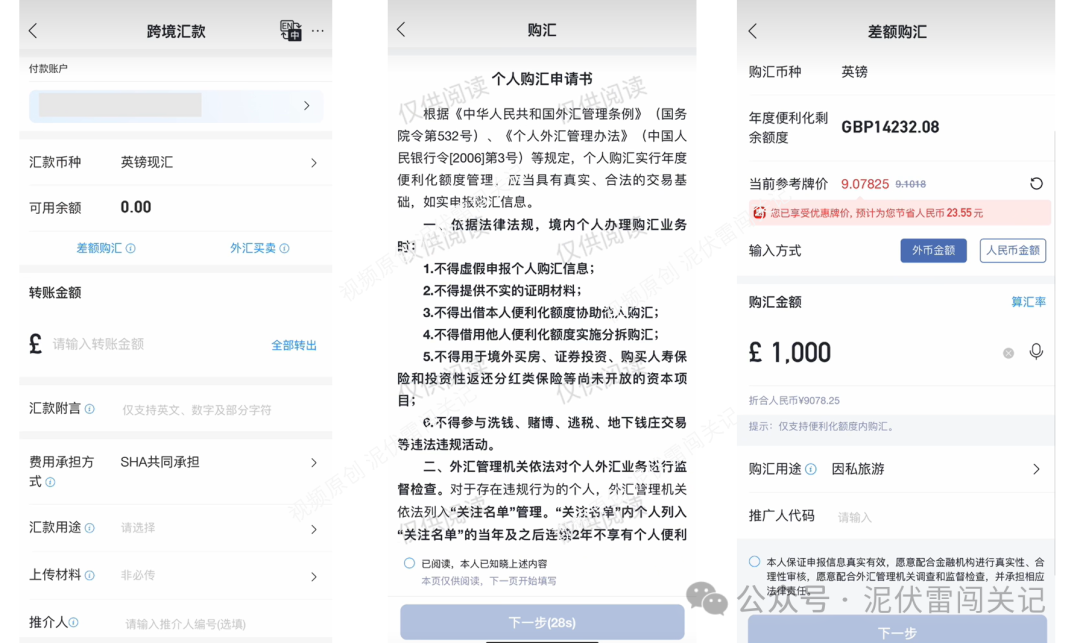Refresh the current reference exchange rate
1080x643 pixels.
(x=1038, y=183)
